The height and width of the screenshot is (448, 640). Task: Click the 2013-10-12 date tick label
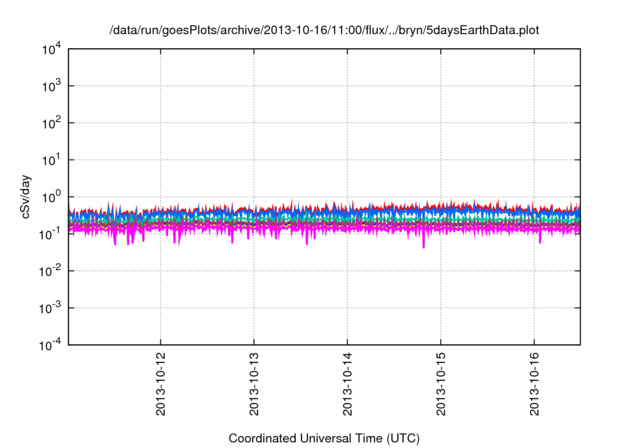coord(160,384)
